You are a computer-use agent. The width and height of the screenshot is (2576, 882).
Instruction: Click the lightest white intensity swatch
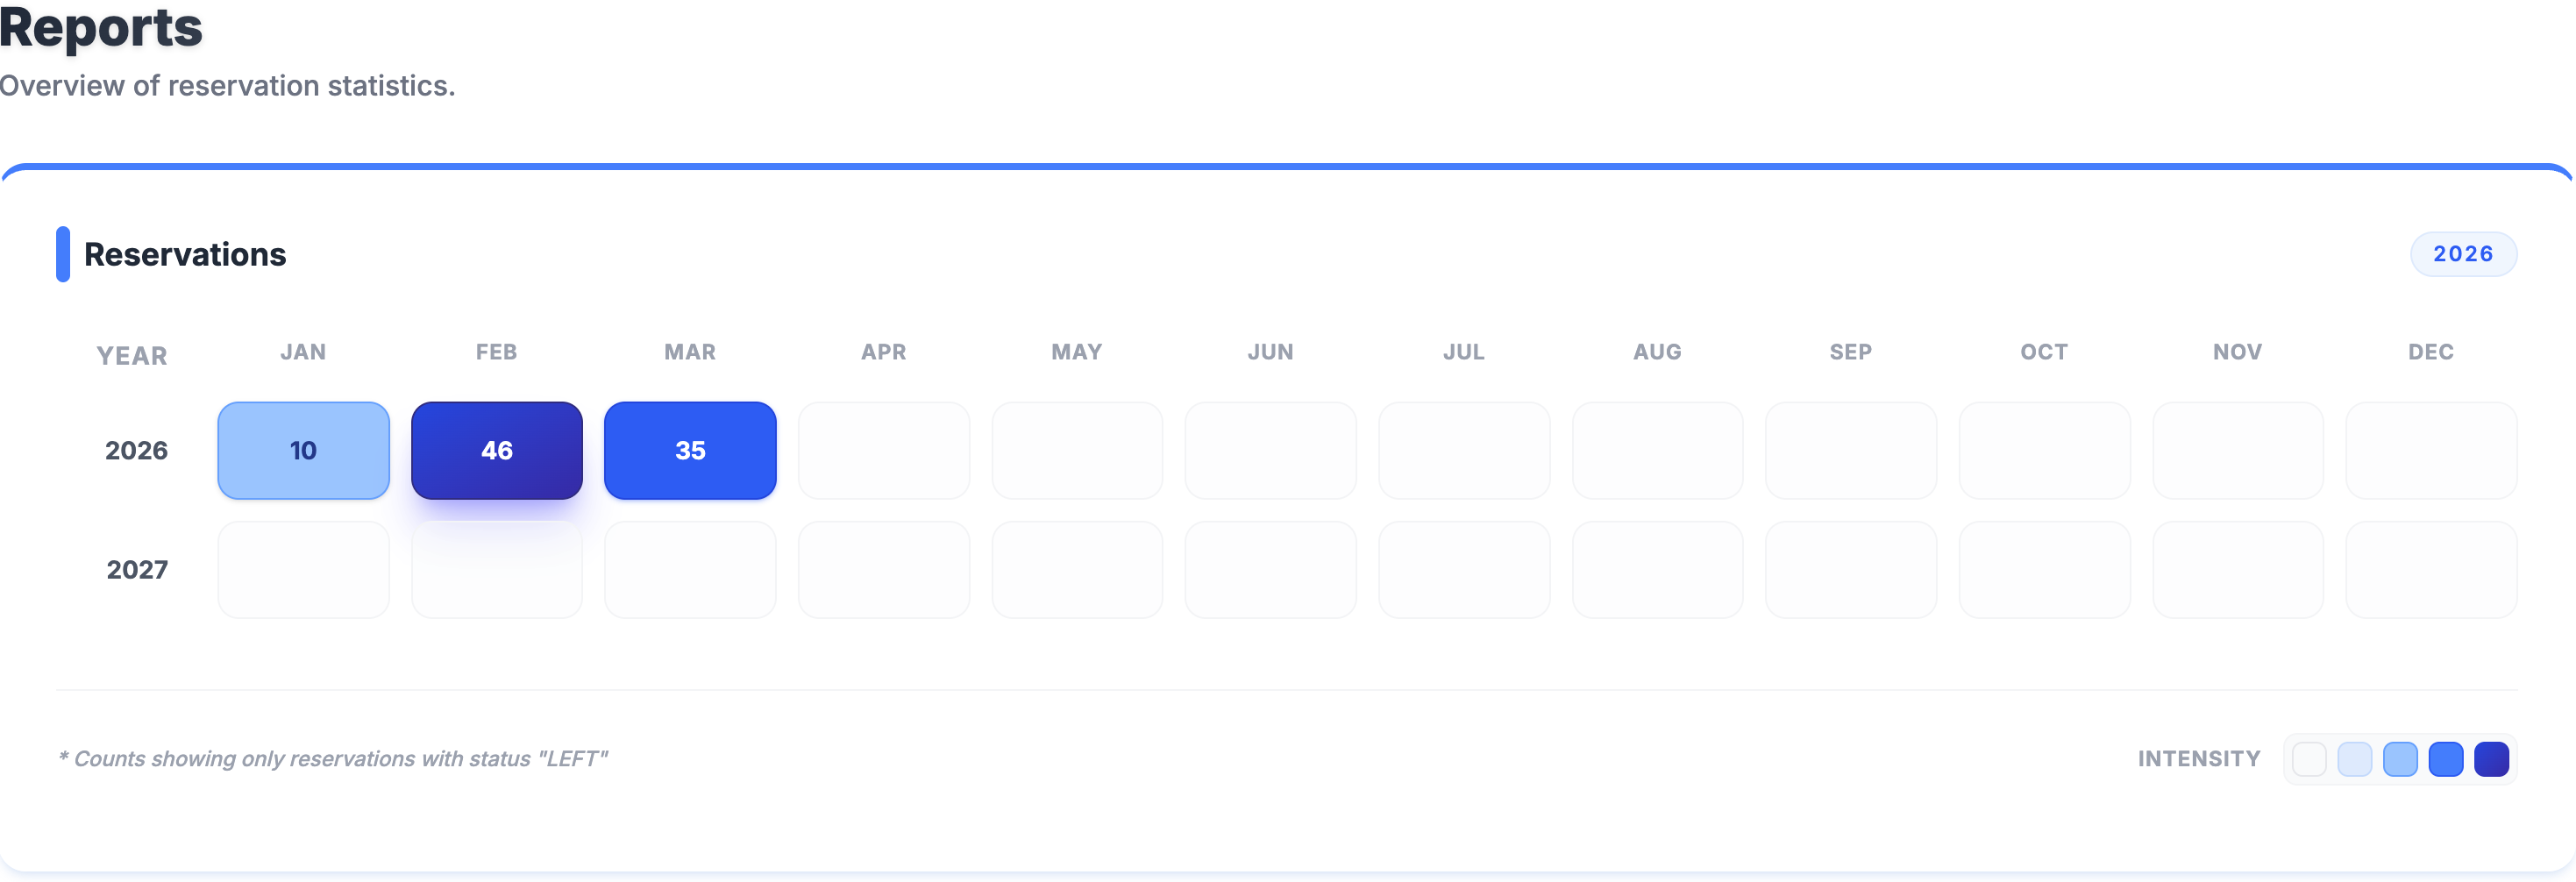2309,759
